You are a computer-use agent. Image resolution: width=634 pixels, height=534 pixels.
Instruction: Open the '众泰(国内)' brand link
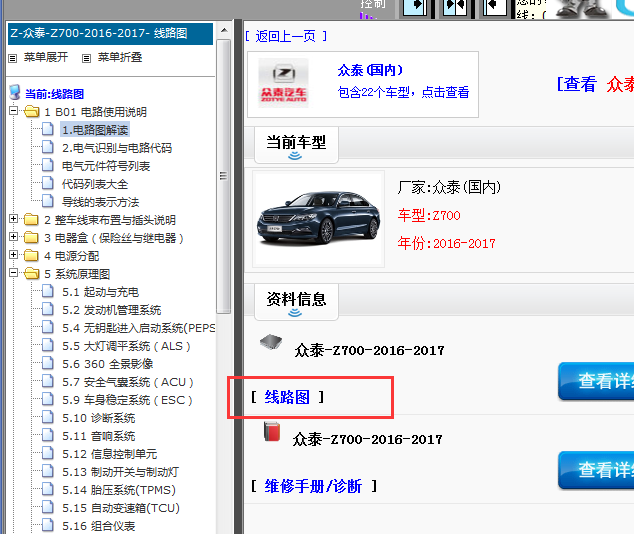tap(370, 70)
